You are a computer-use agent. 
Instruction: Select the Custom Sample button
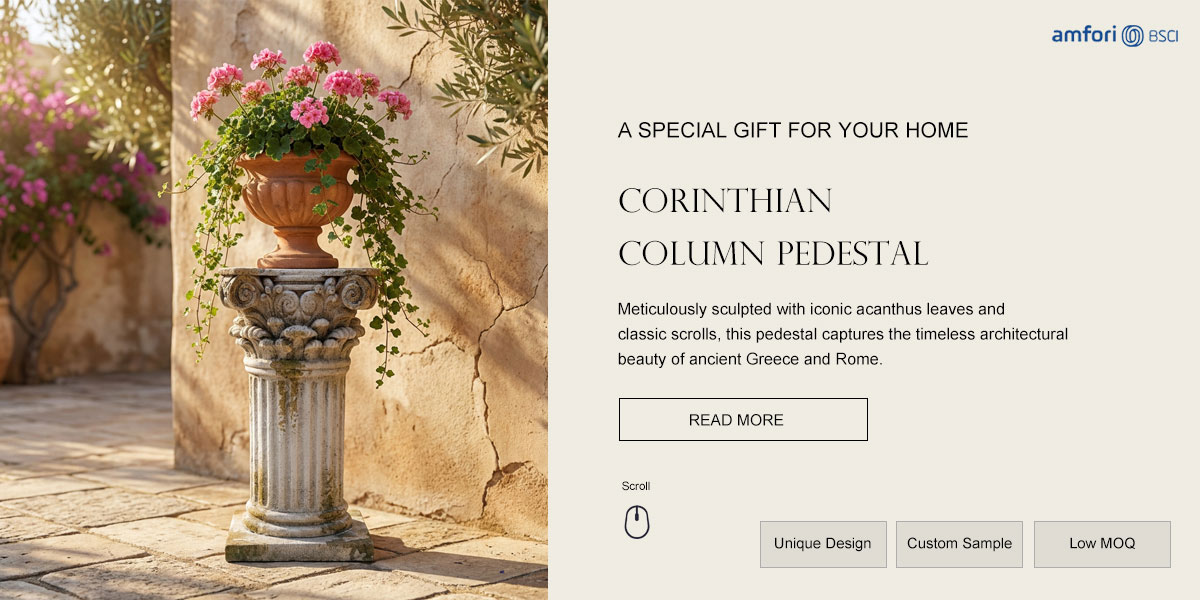pos(959,544)
